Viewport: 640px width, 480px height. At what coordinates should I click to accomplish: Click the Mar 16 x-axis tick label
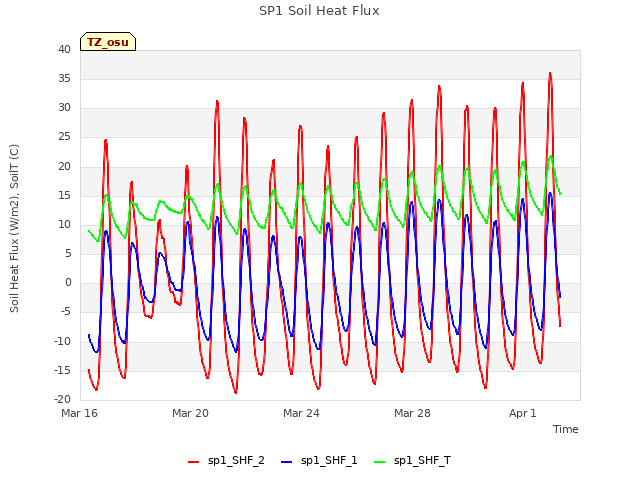point(79,413)
